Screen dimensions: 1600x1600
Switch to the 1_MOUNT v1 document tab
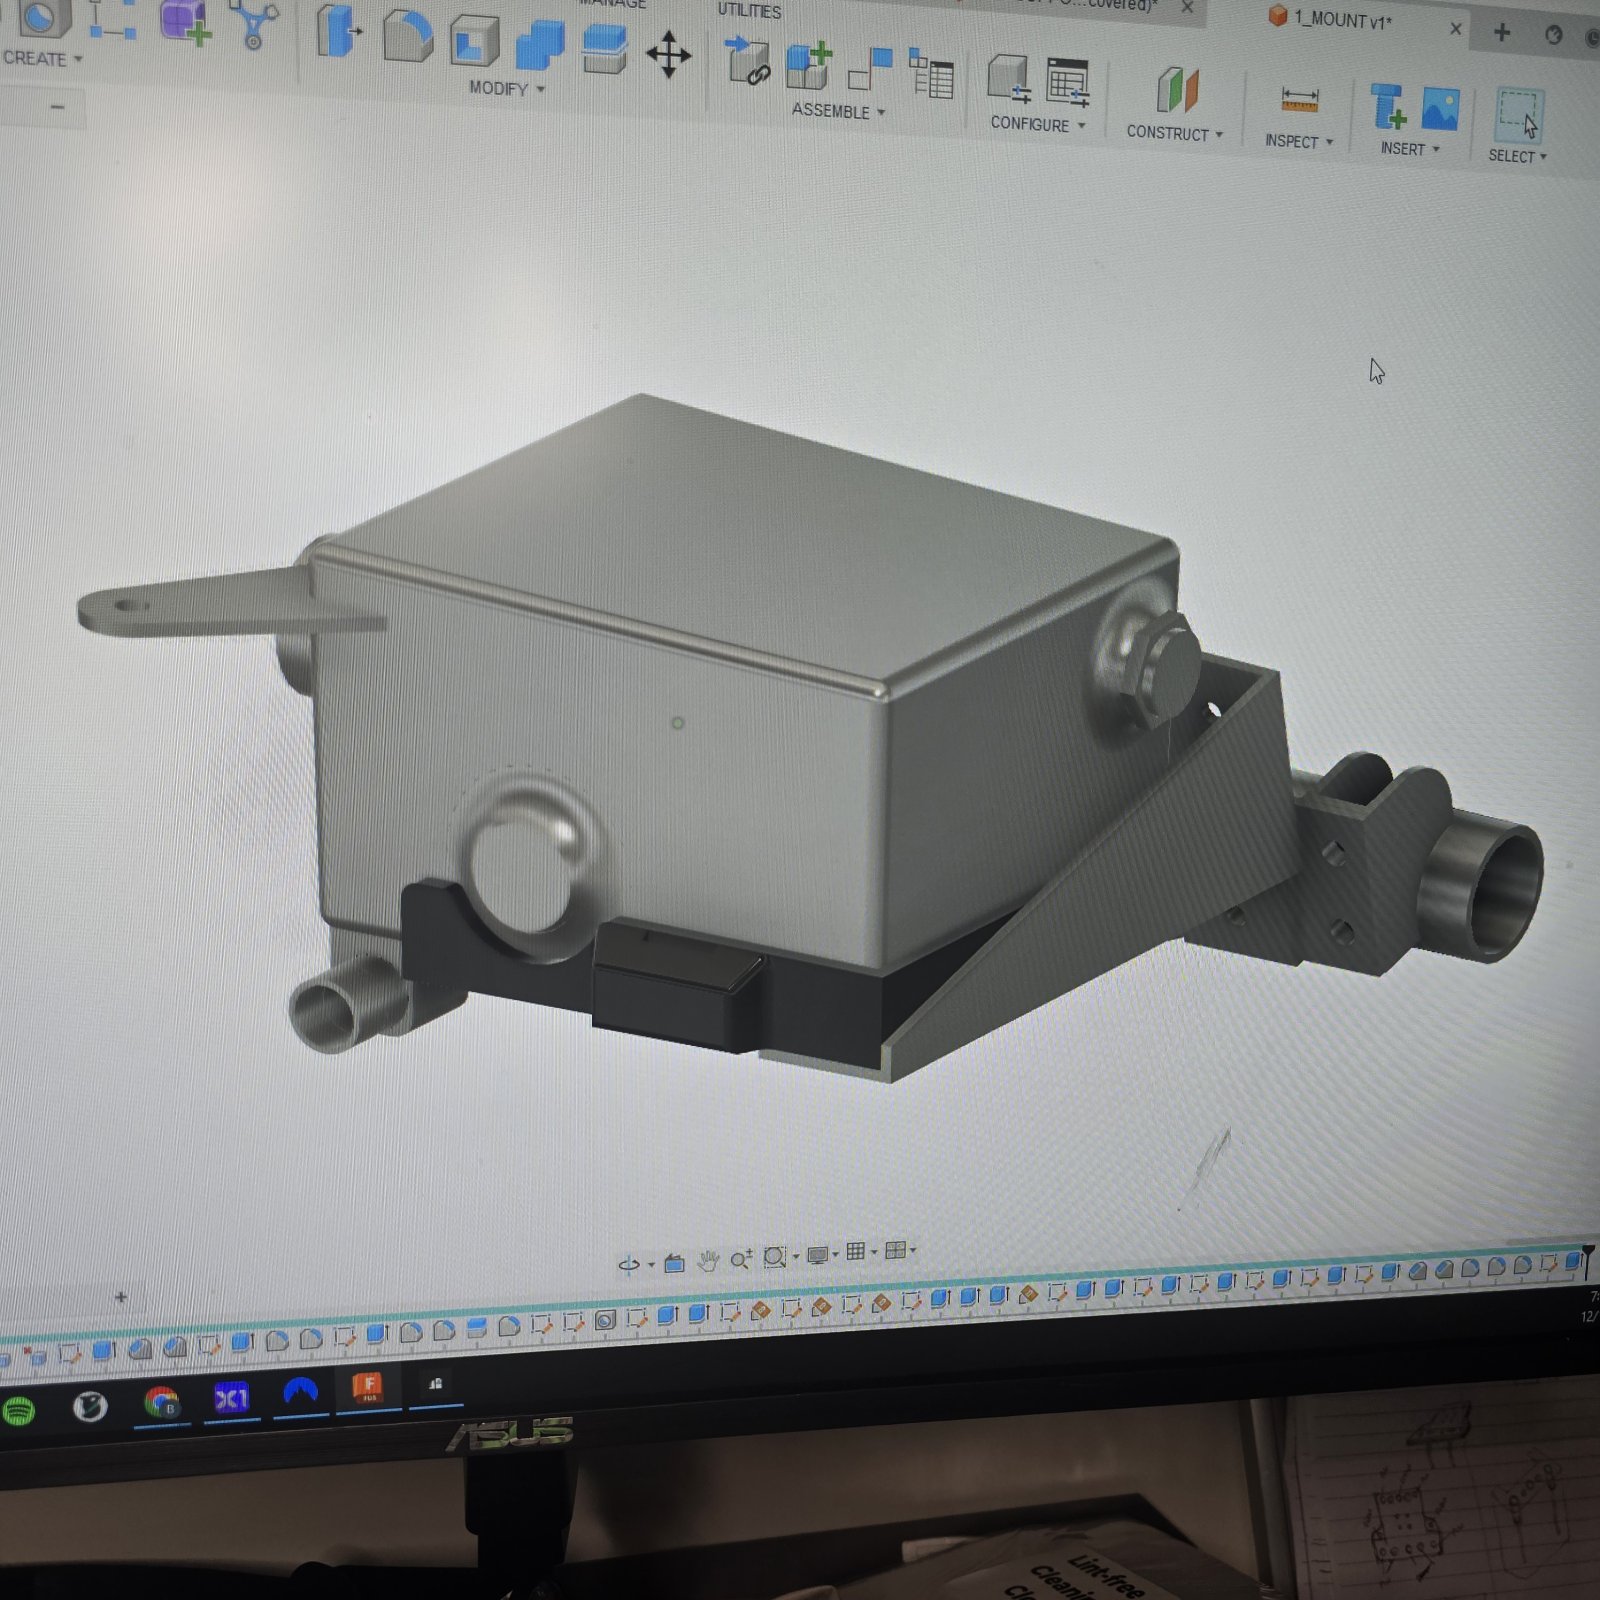[x=1342, y=20]
